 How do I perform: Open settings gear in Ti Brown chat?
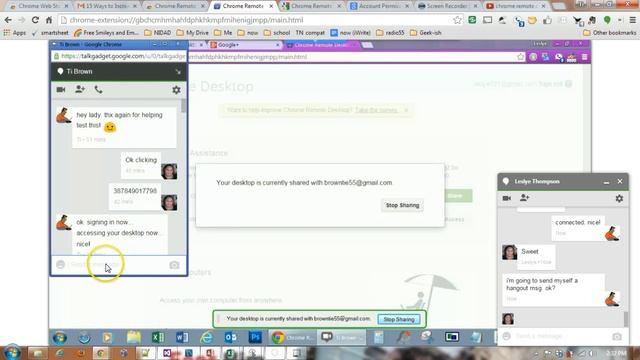pos(176,90)
